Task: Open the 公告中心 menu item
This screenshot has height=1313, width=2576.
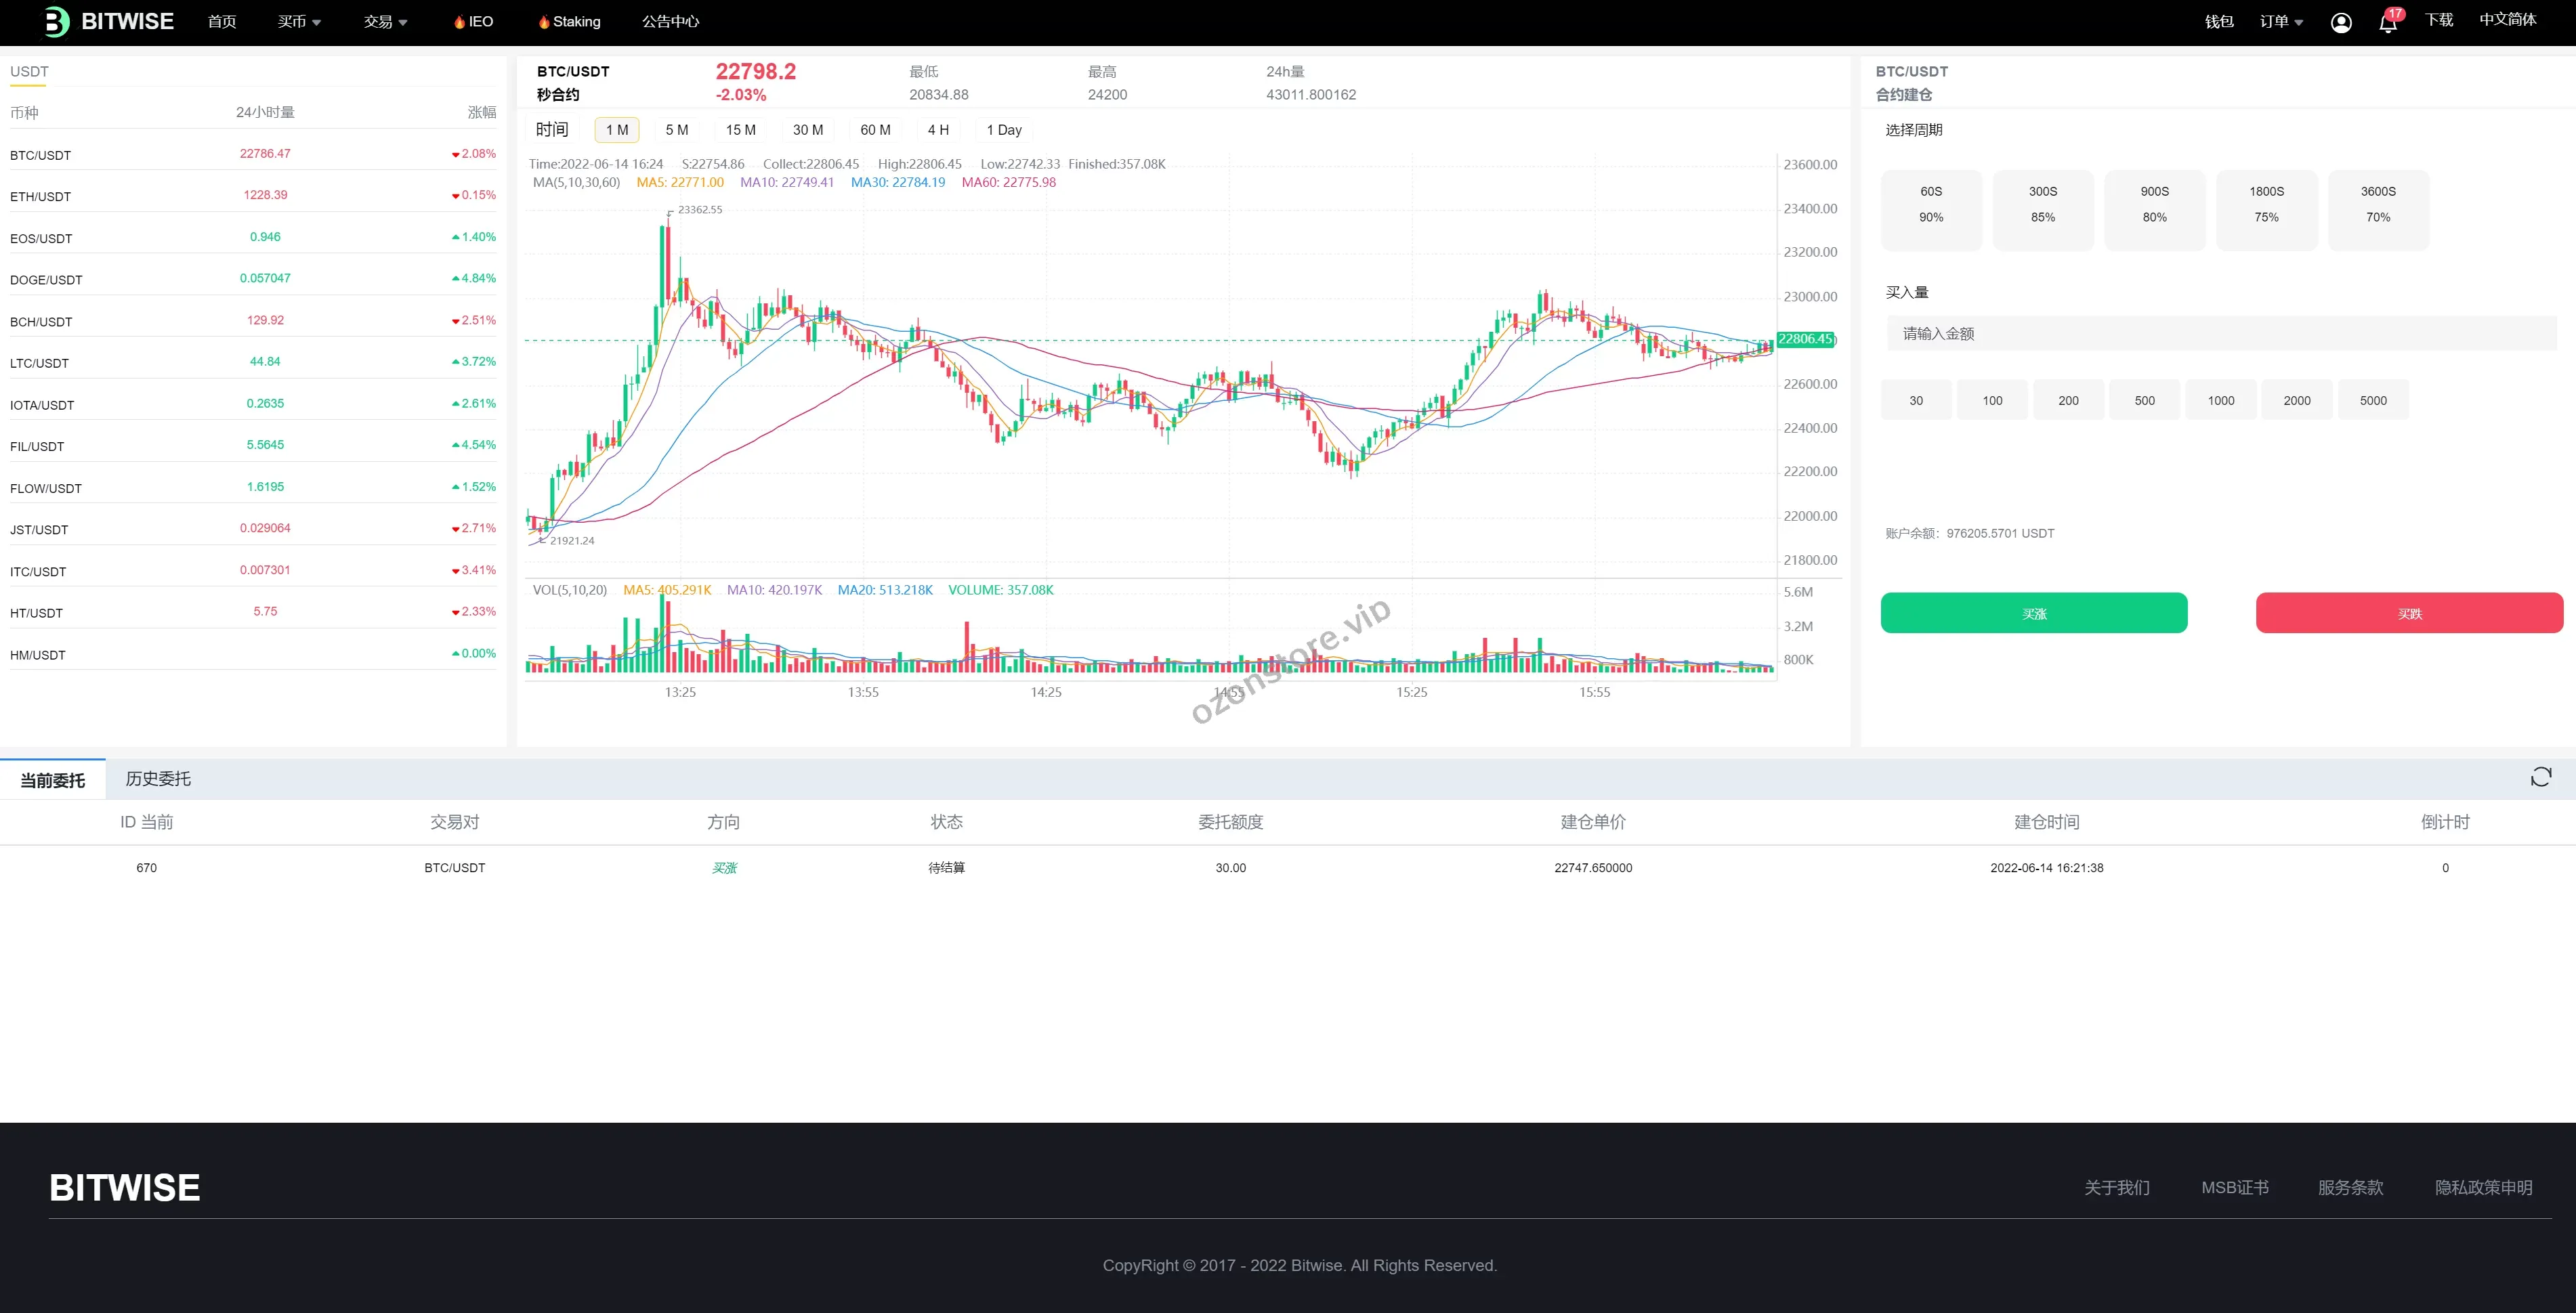Action: [670, 21]
